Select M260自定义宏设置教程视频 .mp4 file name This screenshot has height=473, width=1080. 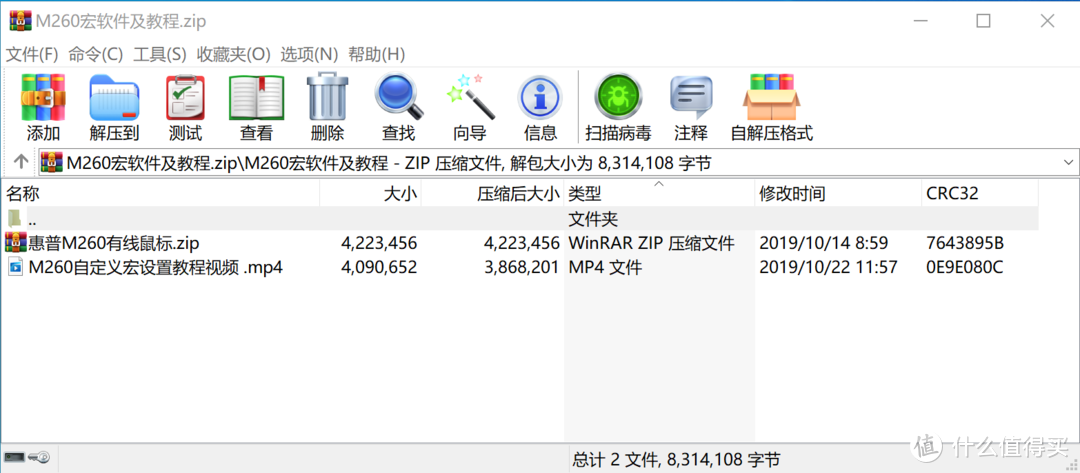(x=156, y=267)
